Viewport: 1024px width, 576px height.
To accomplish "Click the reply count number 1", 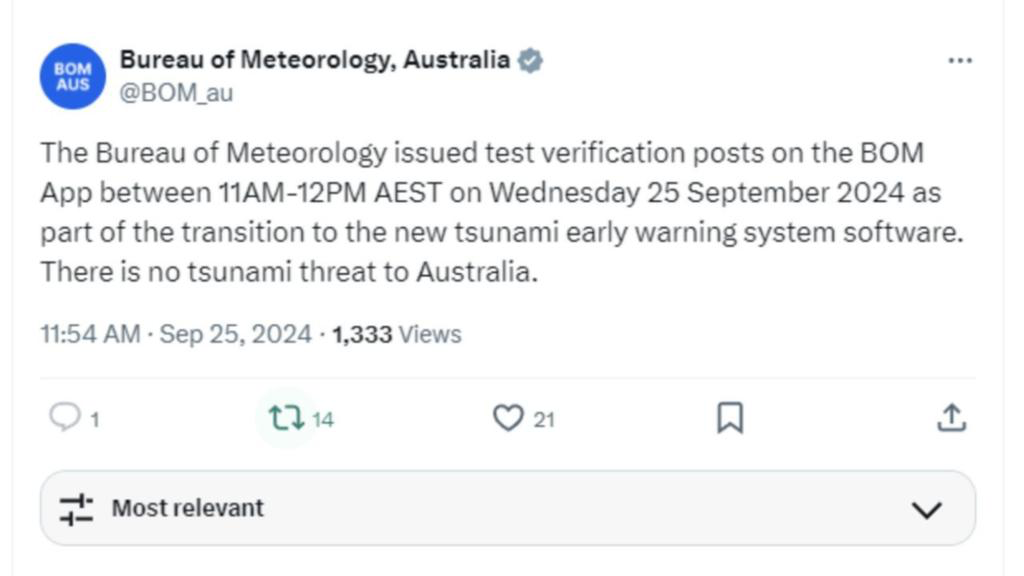I will click(x=95, y=420).
